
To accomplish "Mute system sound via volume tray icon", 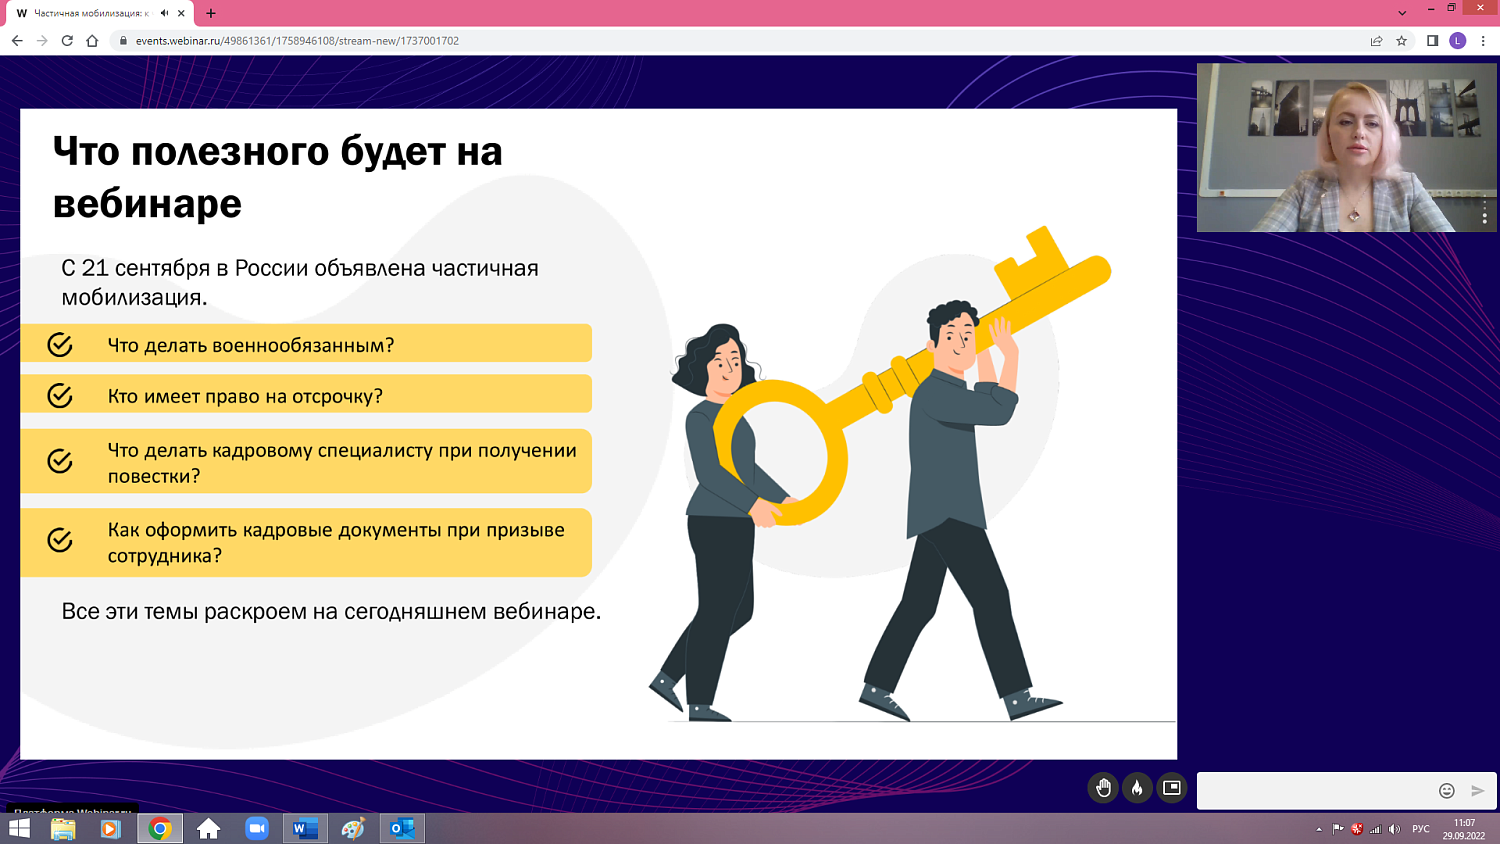I will [x=1394, y=827].
